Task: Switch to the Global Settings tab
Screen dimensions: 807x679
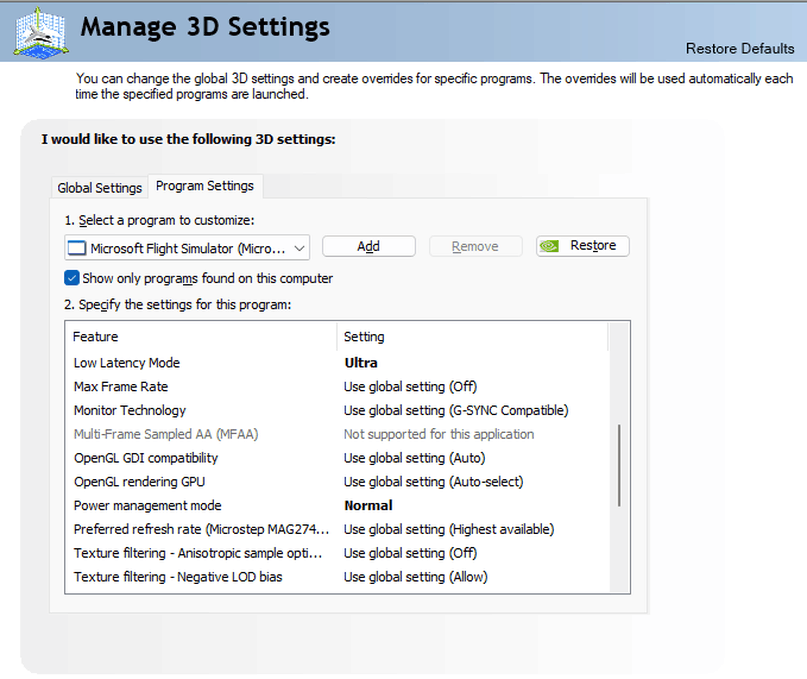Action: tap(99, 188)
